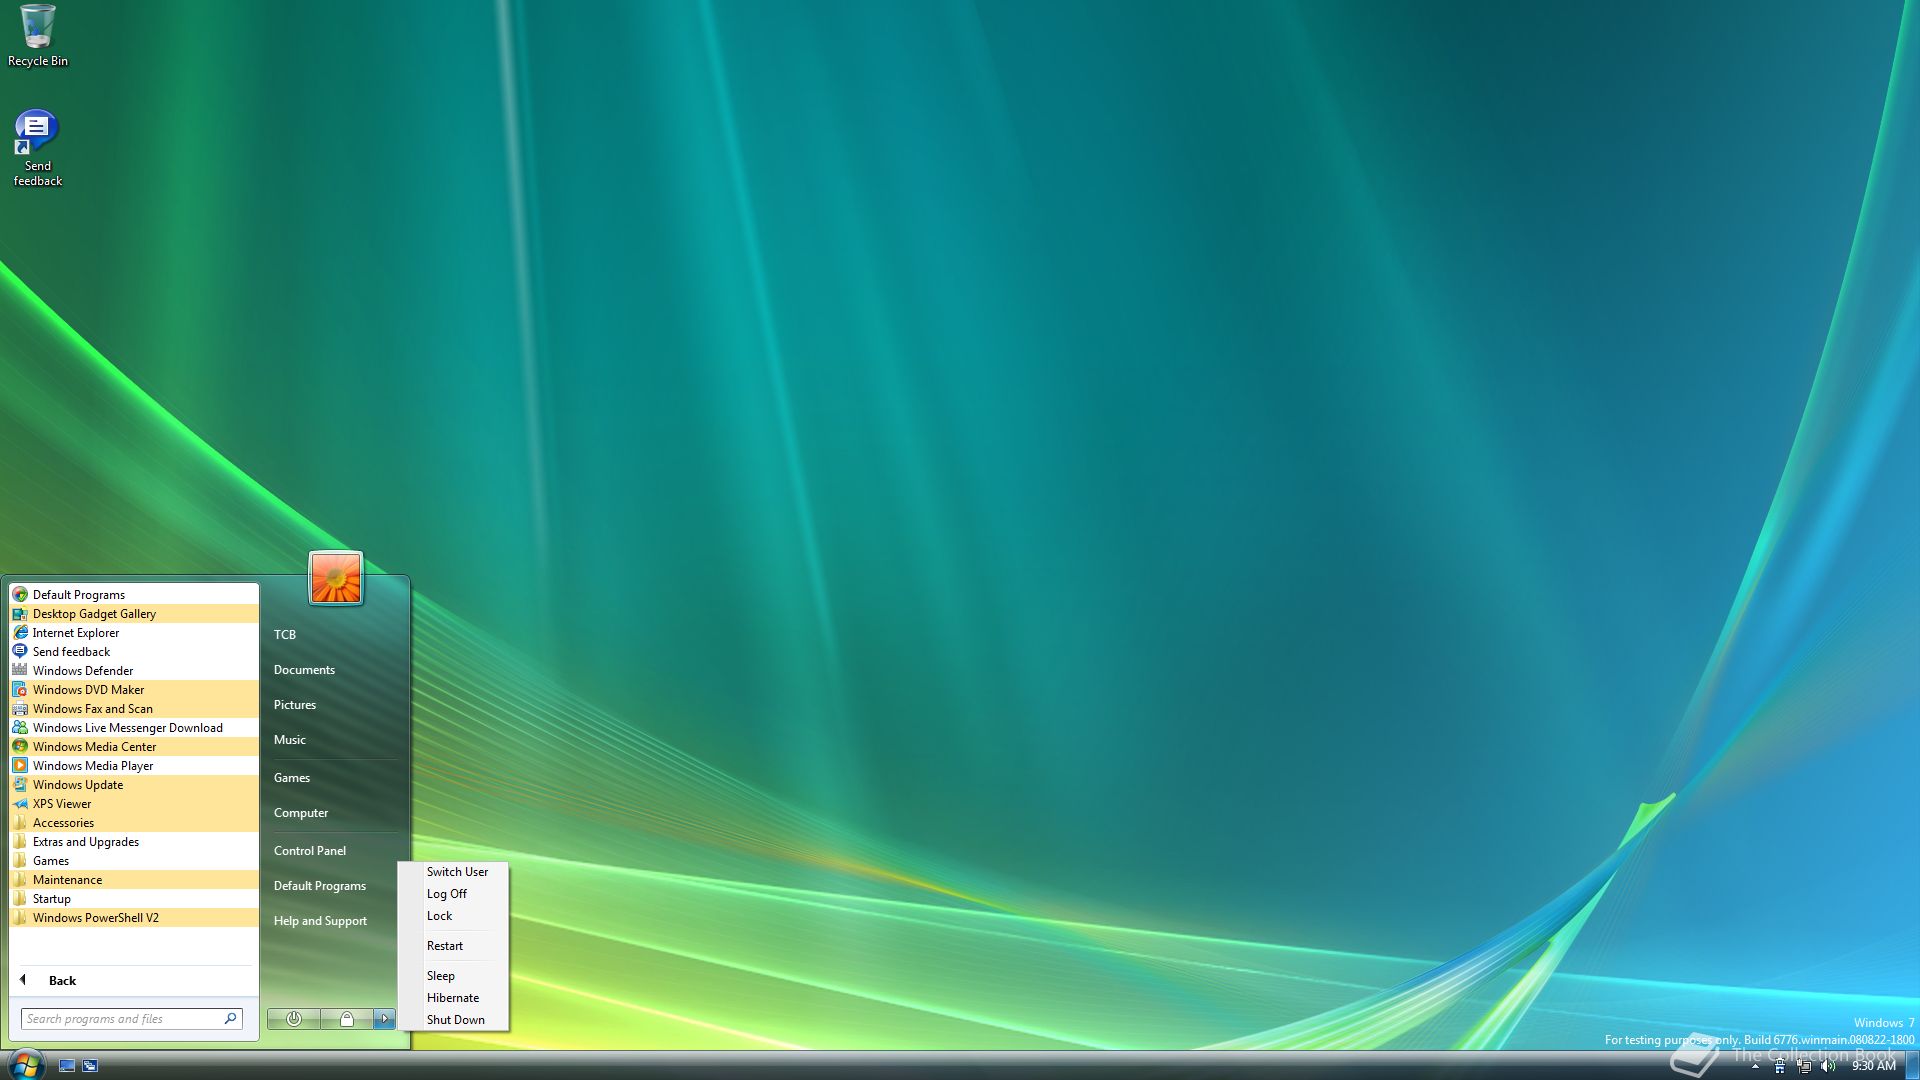
Task: Click the Start orb button
Action: point(25,1065)
